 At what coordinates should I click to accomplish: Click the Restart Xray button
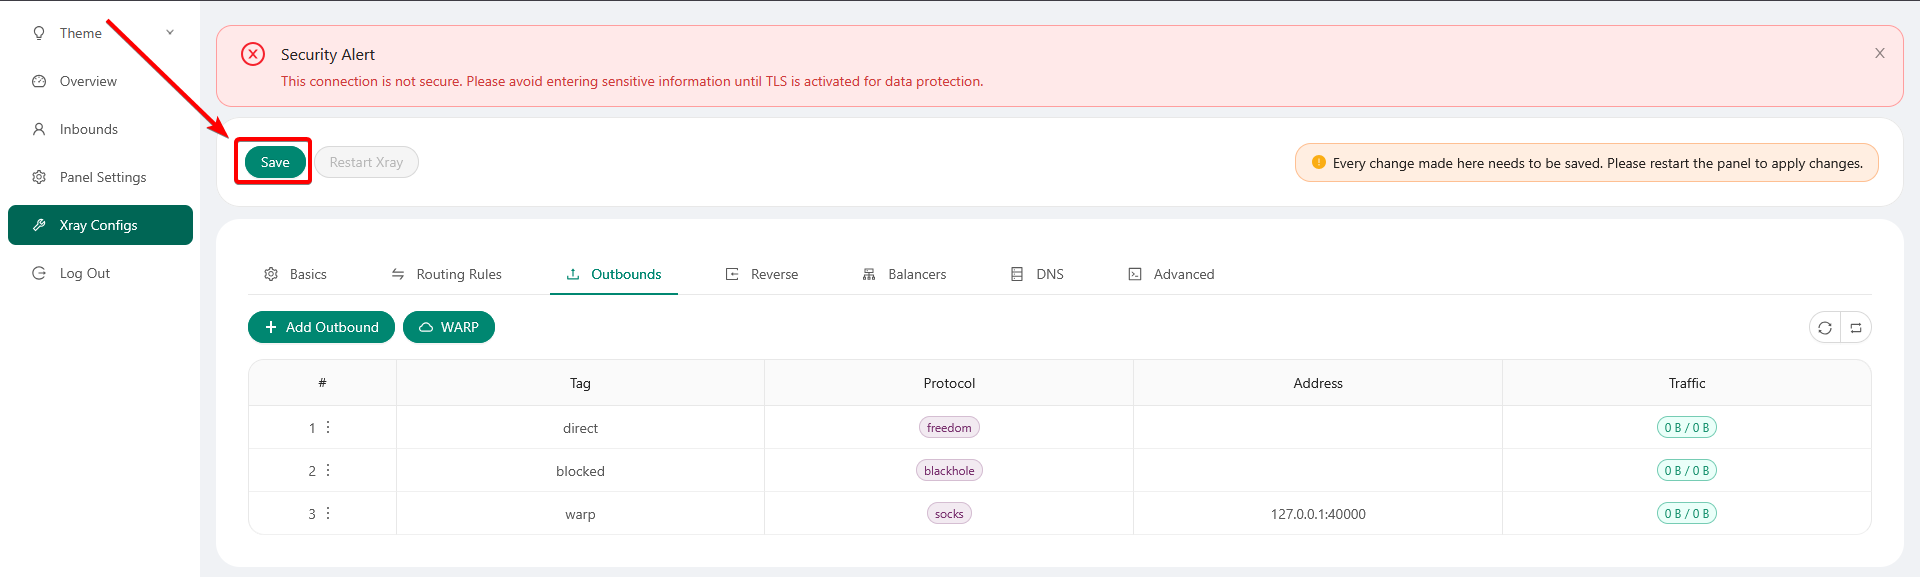point(366,163)
